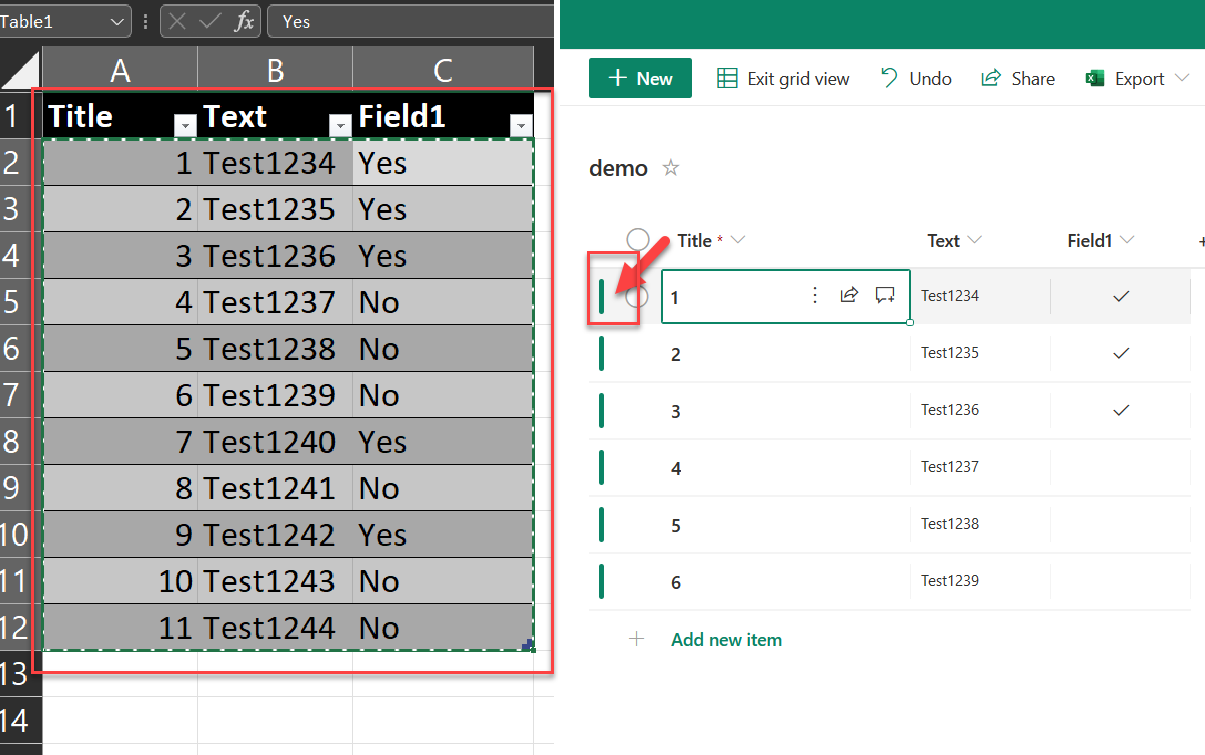
Task: Click Excel cell Test1241
Action: click(x=275, y=488)
